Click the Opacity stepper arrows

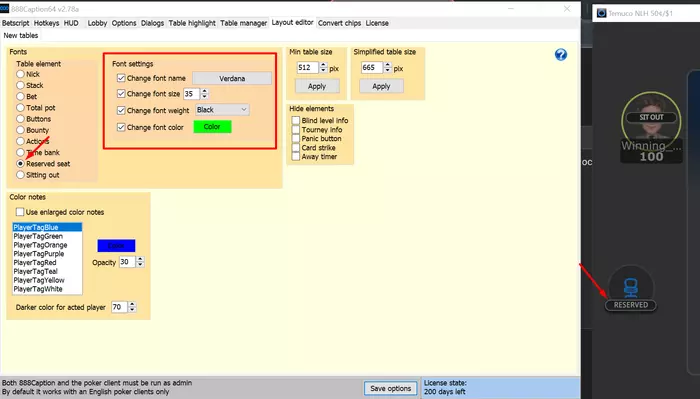tap(140, 262)
